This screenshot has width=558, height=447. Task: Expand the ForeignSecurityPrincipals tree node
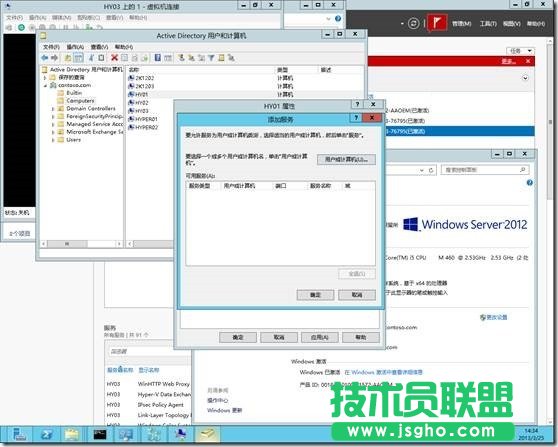pyautogui.click(x=53, y=116)
